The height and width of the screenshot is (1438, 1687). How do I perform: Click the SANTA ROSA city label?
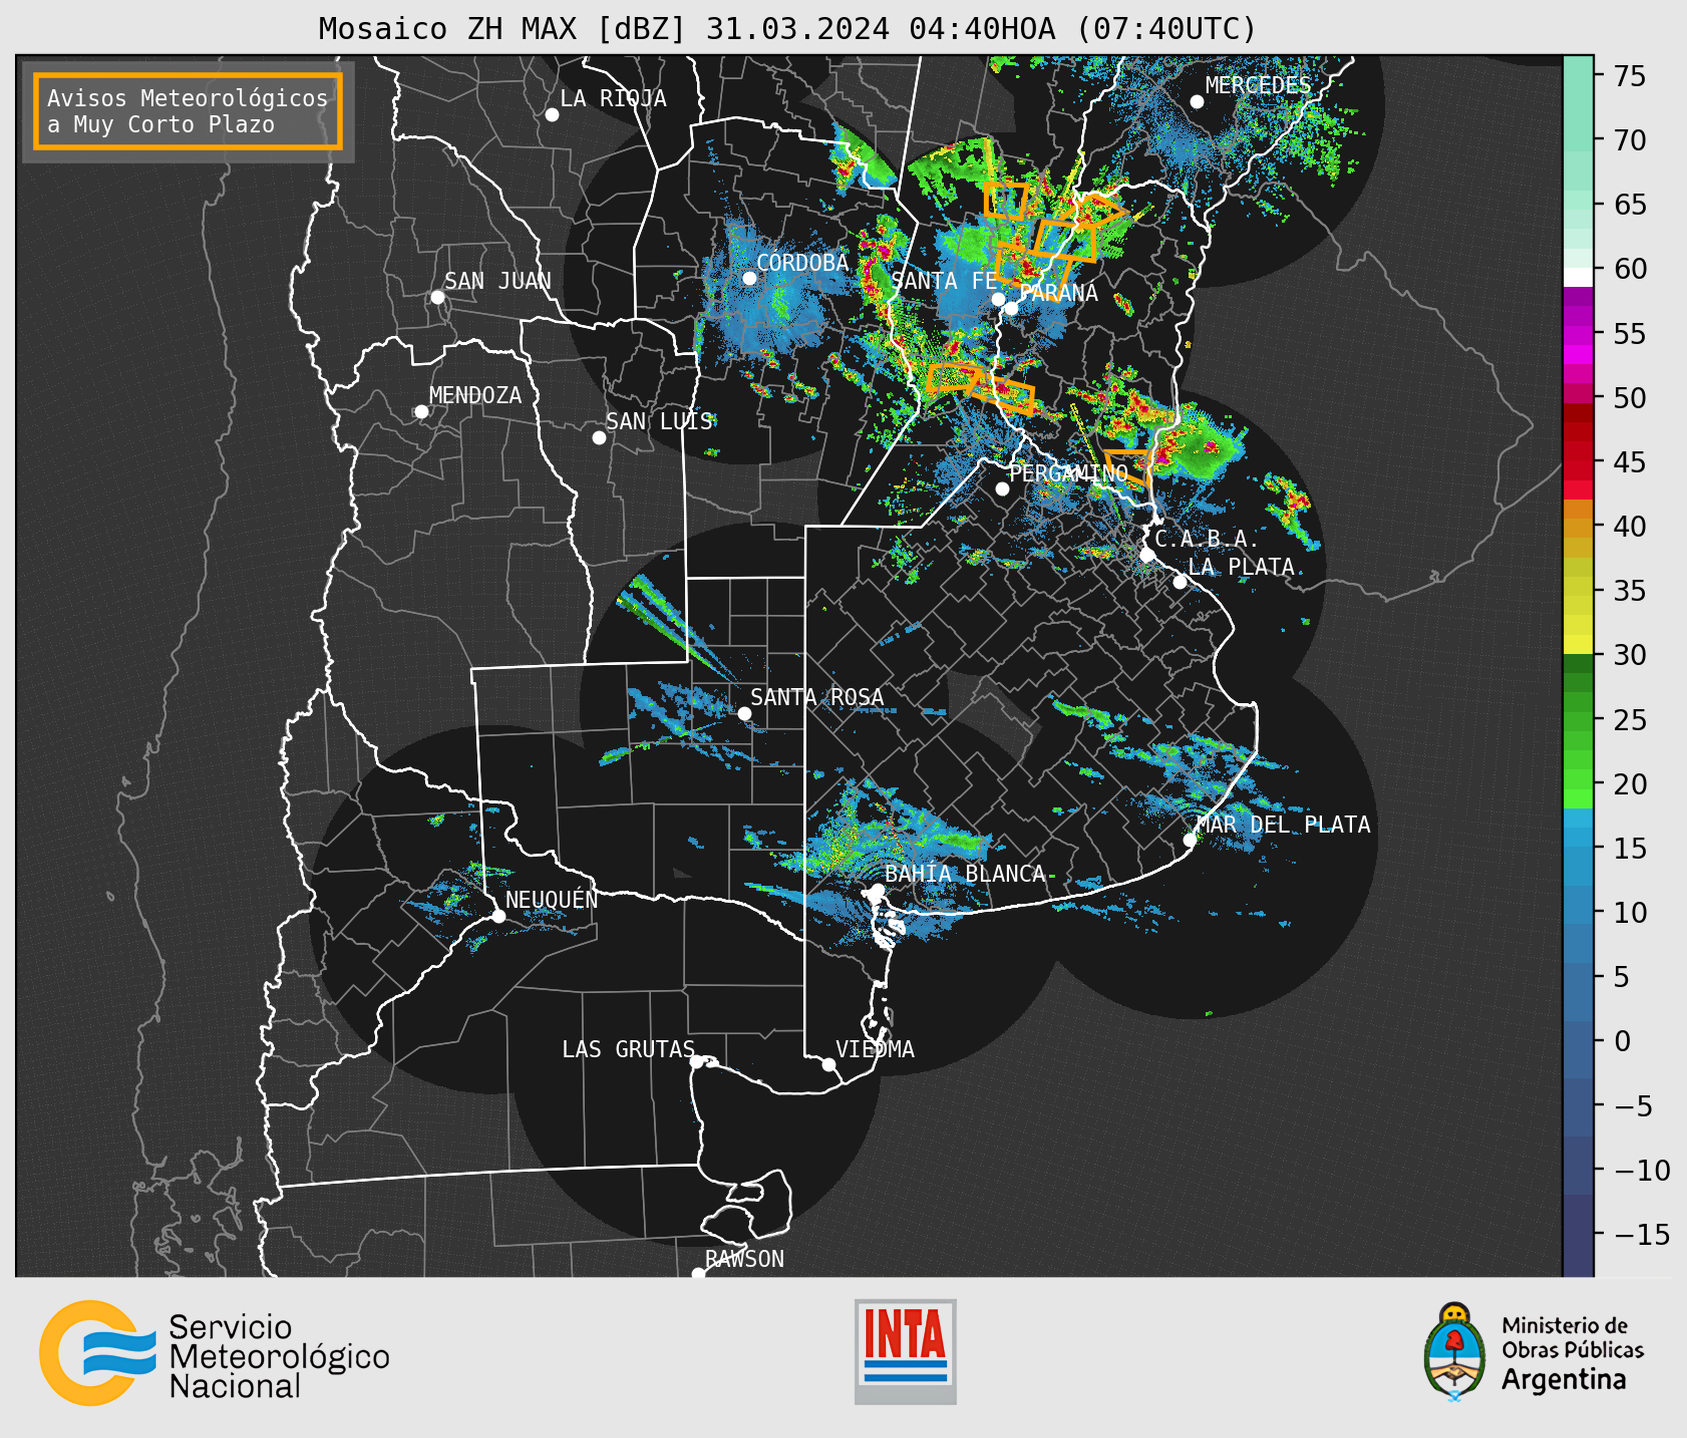(817, 697)
